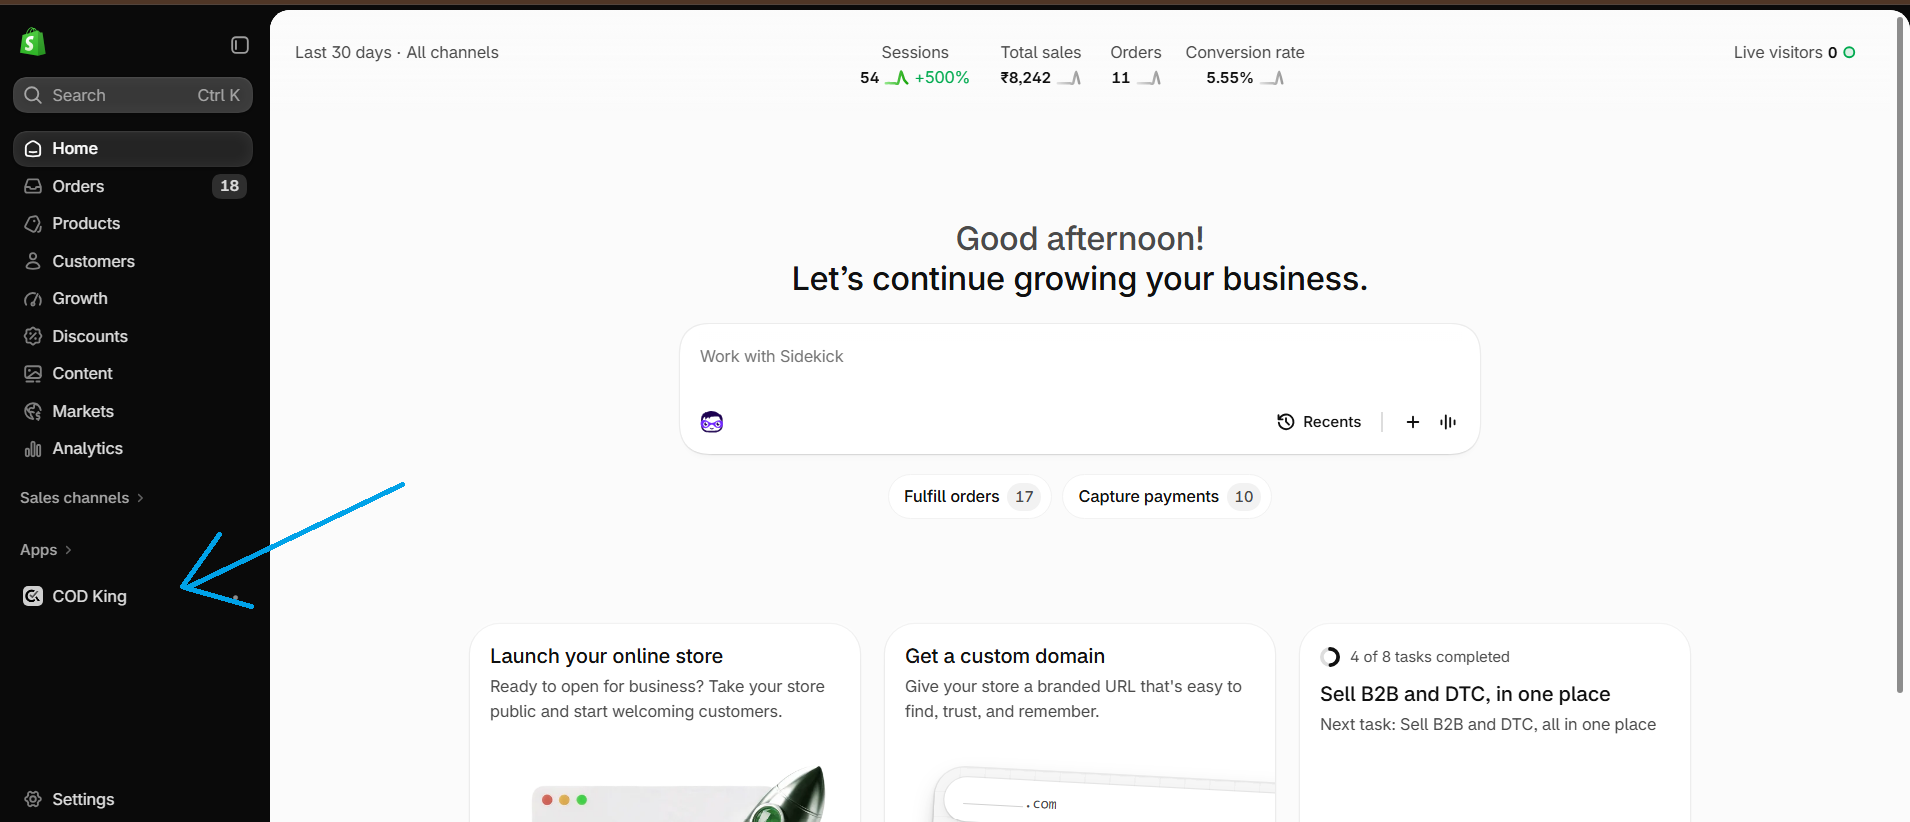This screenshot has width=1910, height=822.
Task: Click the Analytics bar chart icon
Action: coord(33,449)
